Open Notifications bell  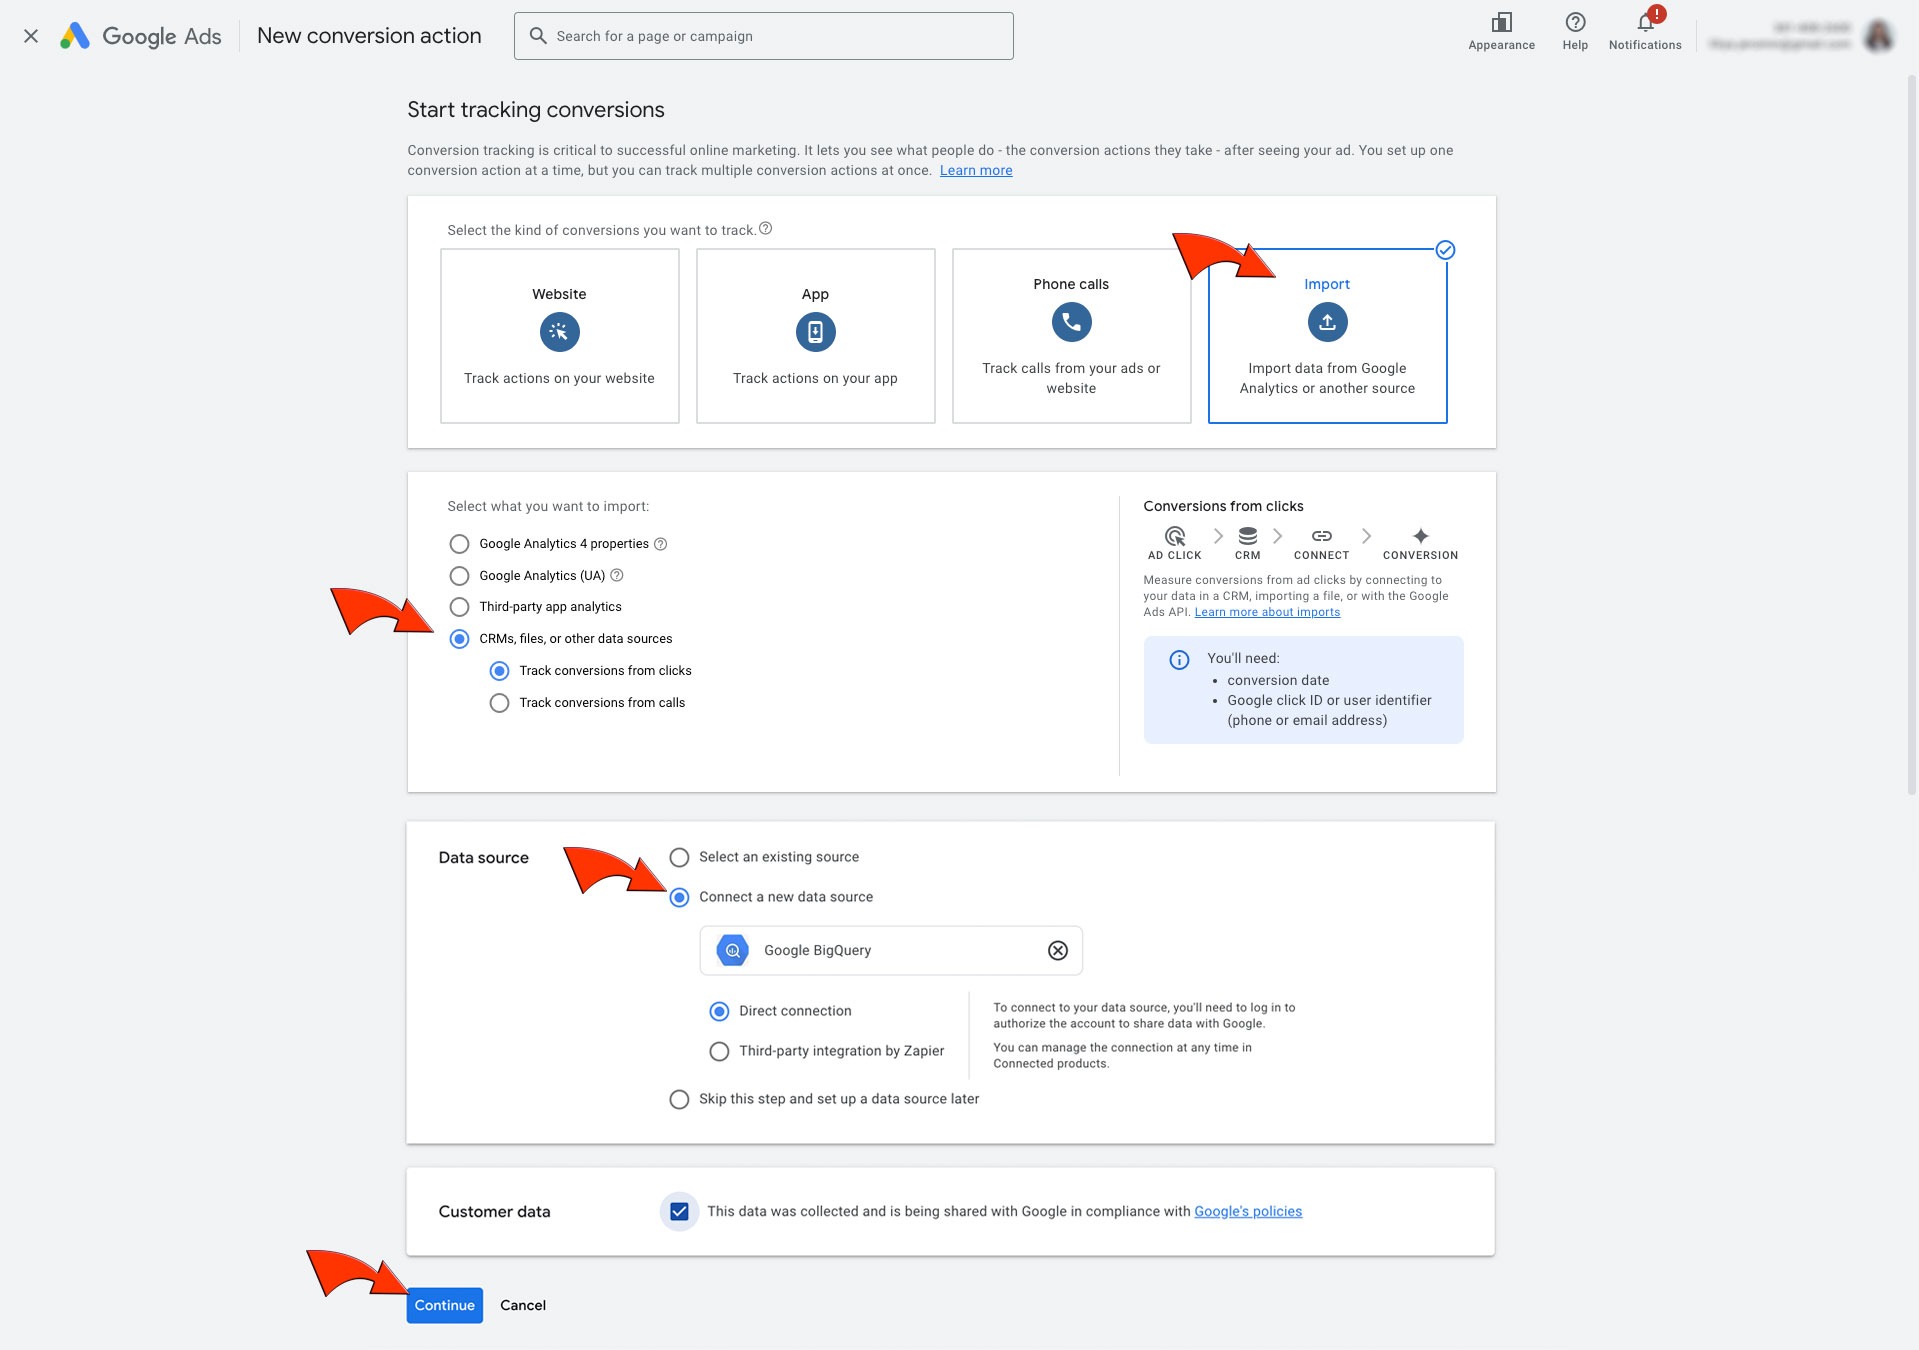click(1645, 31)
